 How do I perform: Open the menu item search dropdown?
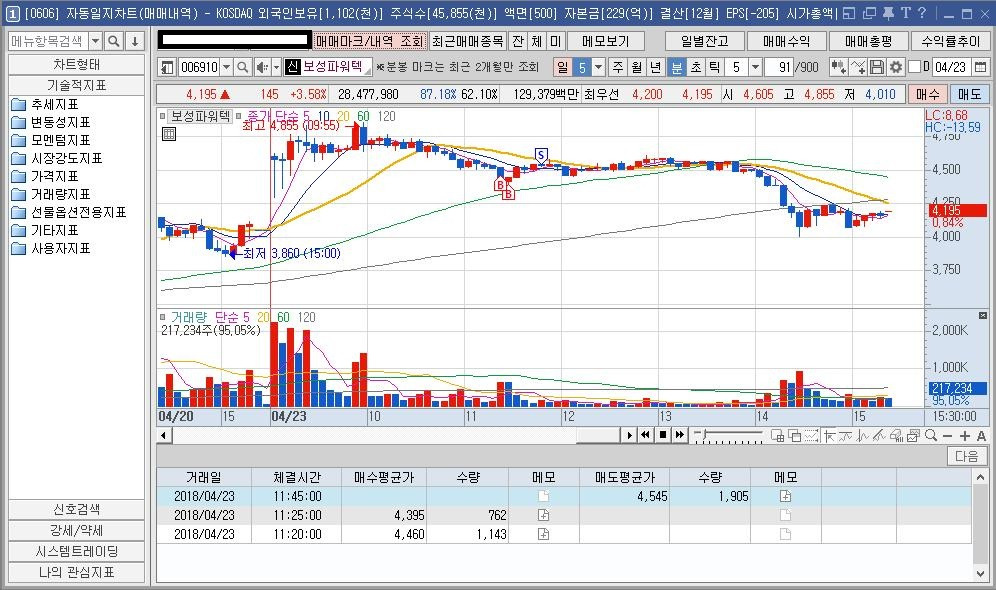[x=95, y=41]
